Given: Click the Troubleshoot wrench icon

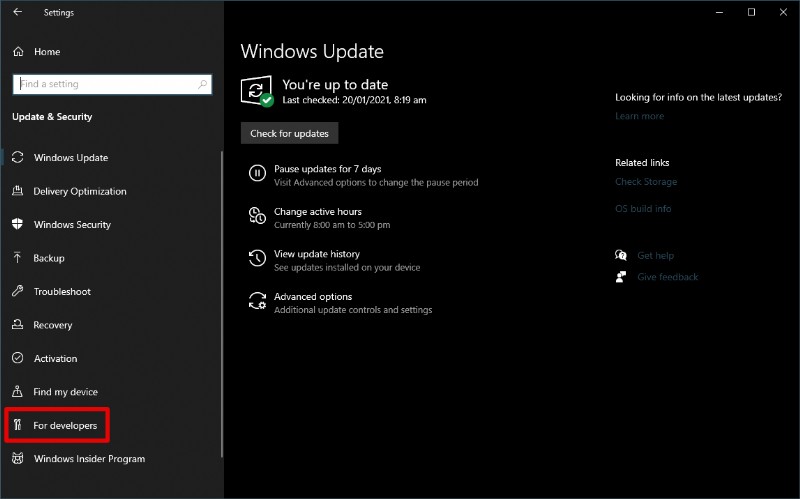Looking at the screenshot, I should click(17, 292).
